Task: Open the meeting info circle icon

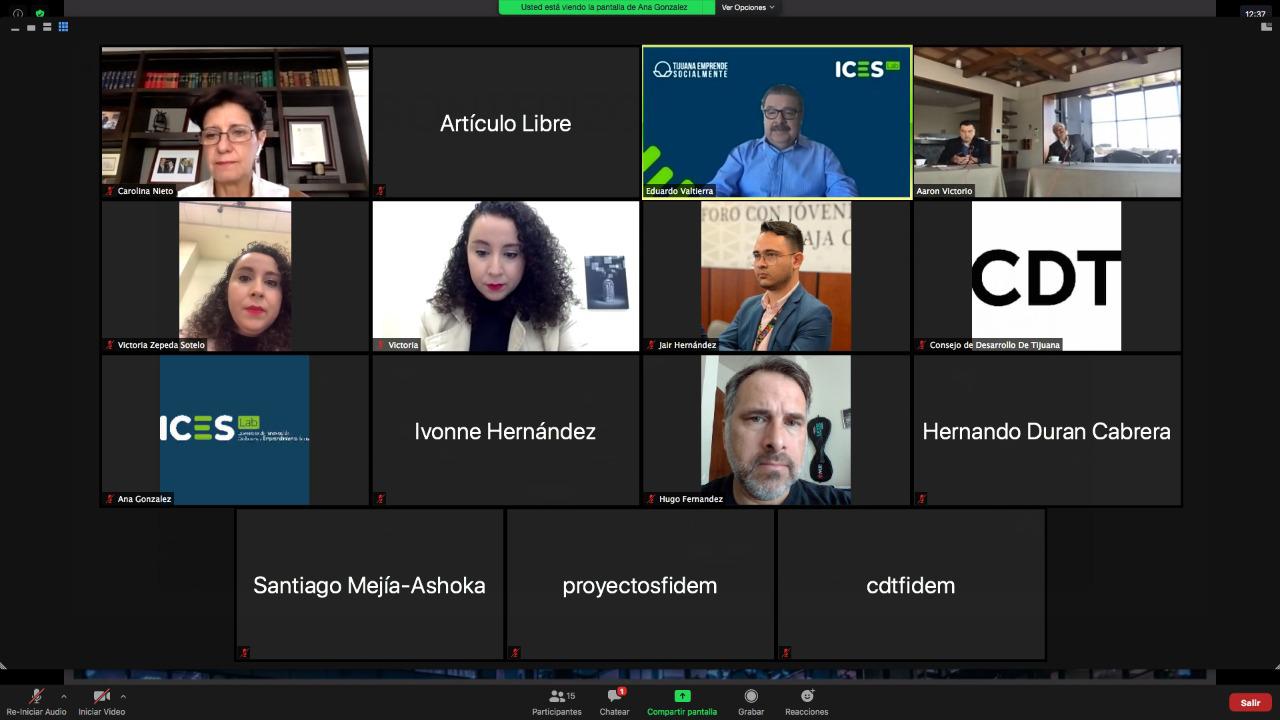Action: click(x=17, y=13)
